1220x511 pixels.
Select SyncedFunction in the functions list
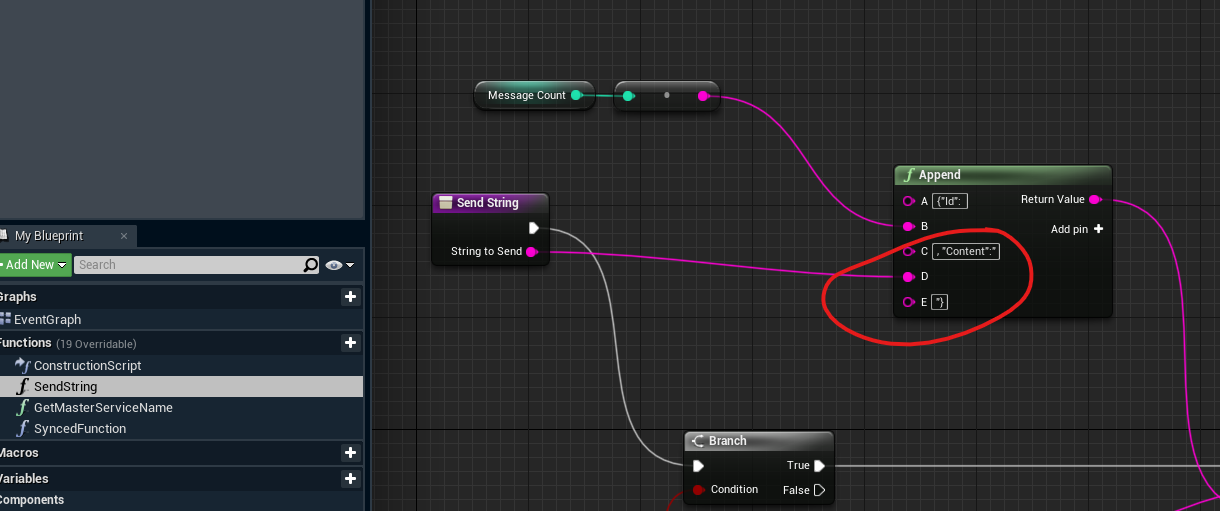pos(80,429)
